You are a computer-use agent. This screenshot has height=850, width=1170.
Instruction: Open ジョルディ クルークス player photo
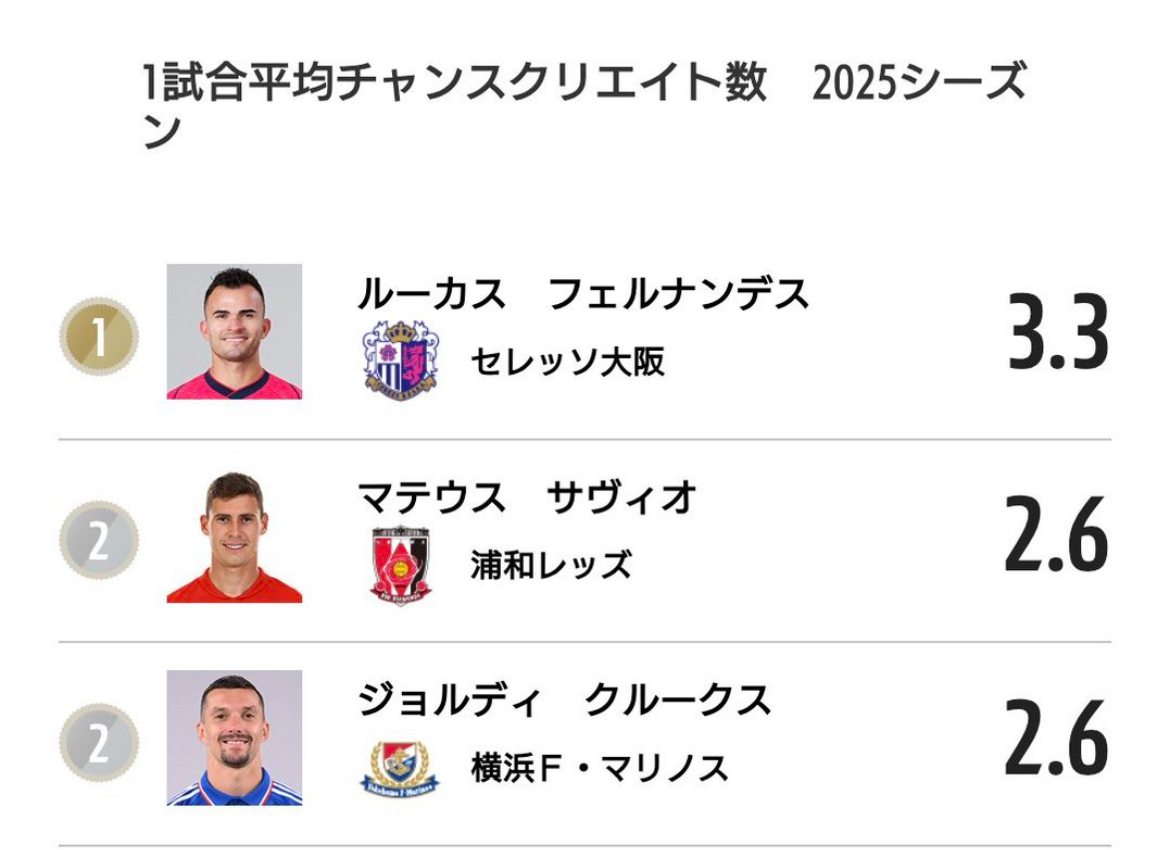pos(234,738)
